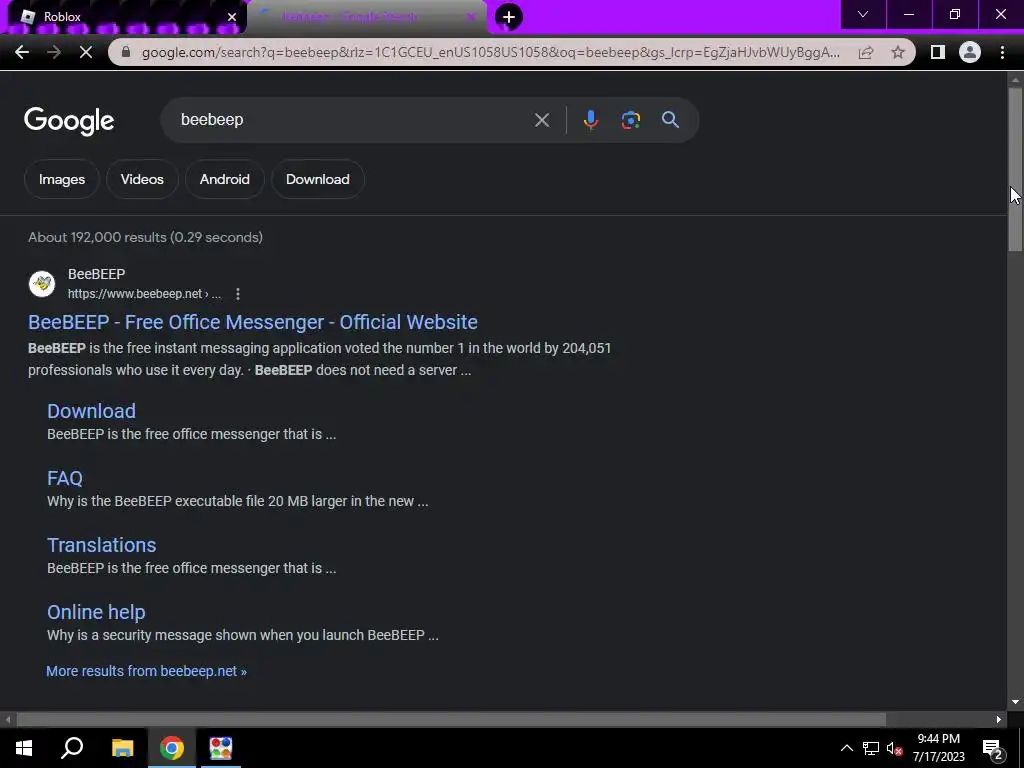Open the tab search dropdown chevron

pos(863,14)
